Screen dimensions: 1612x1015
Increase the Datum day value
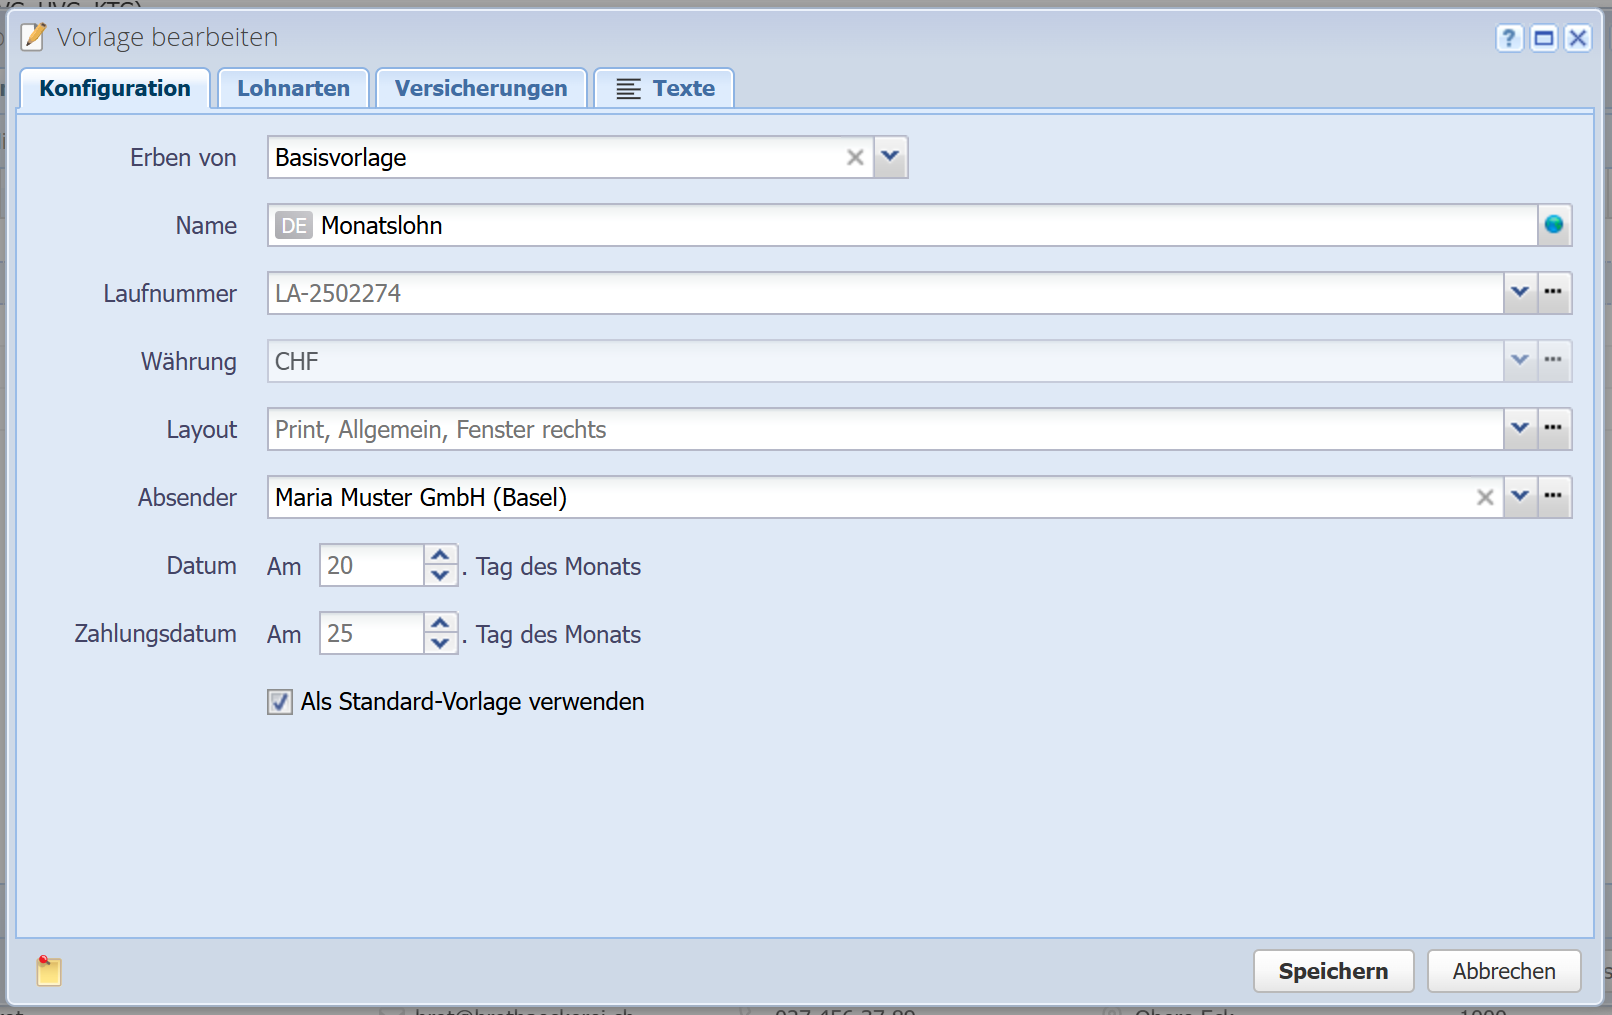click(x=440, y=555)
